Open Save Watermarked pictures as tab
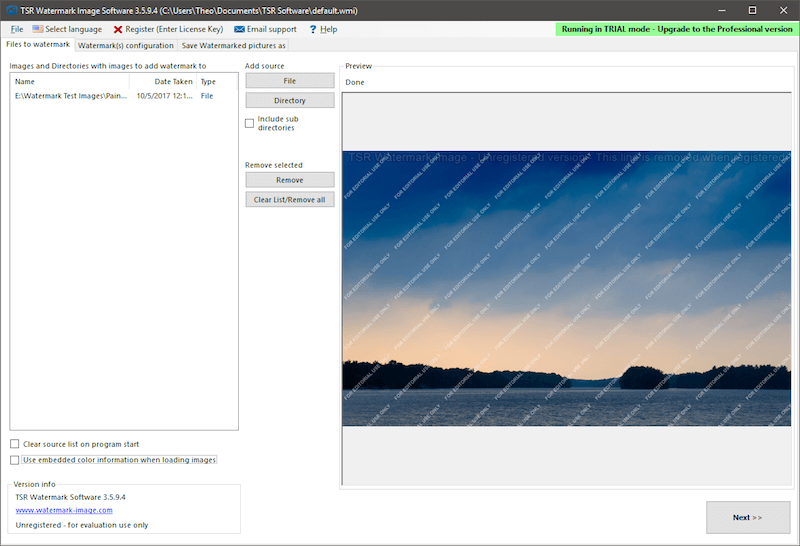The image size is (800, 546). click(233, 45)
